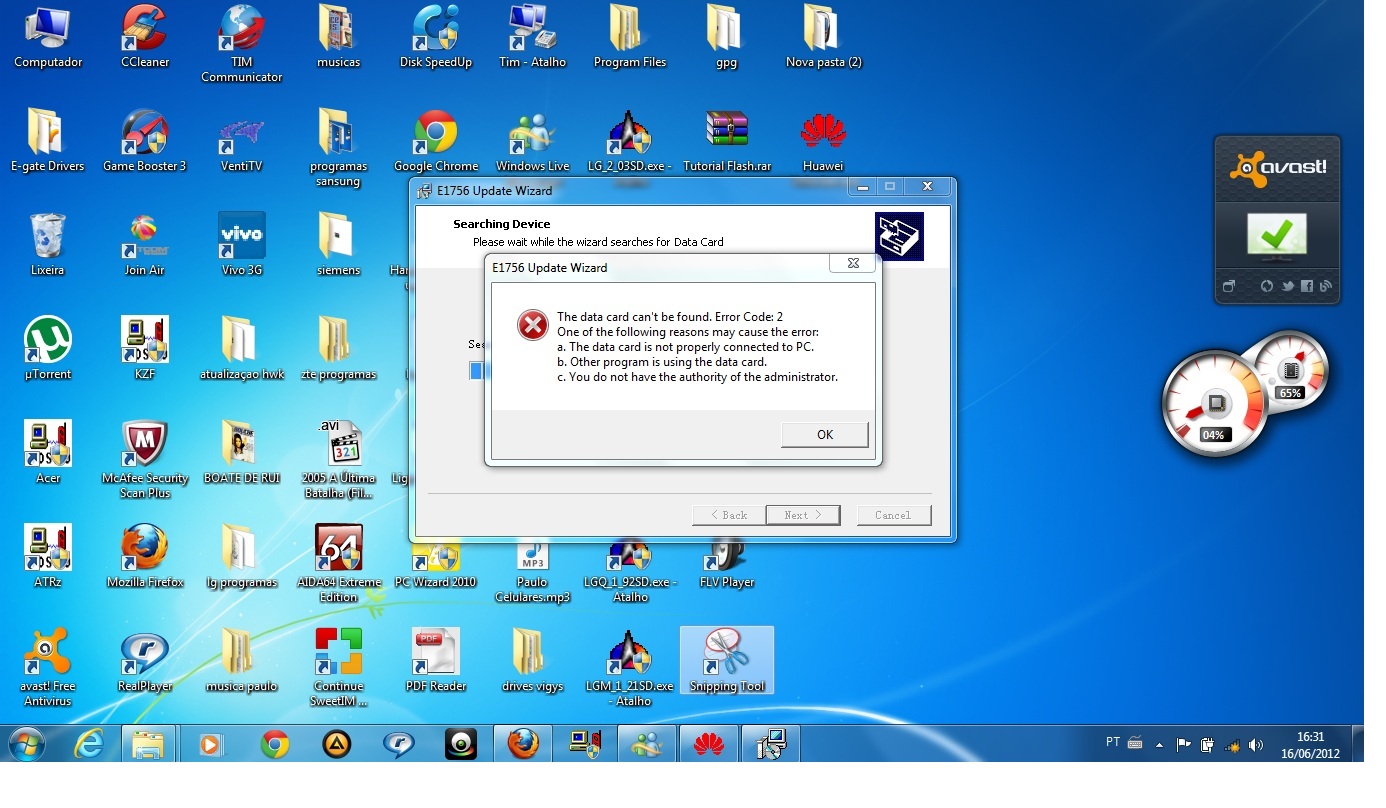The height and width of the screenshot is (808, 1386).
Task: Close the error message dialog with X
Action: [853, 263]
